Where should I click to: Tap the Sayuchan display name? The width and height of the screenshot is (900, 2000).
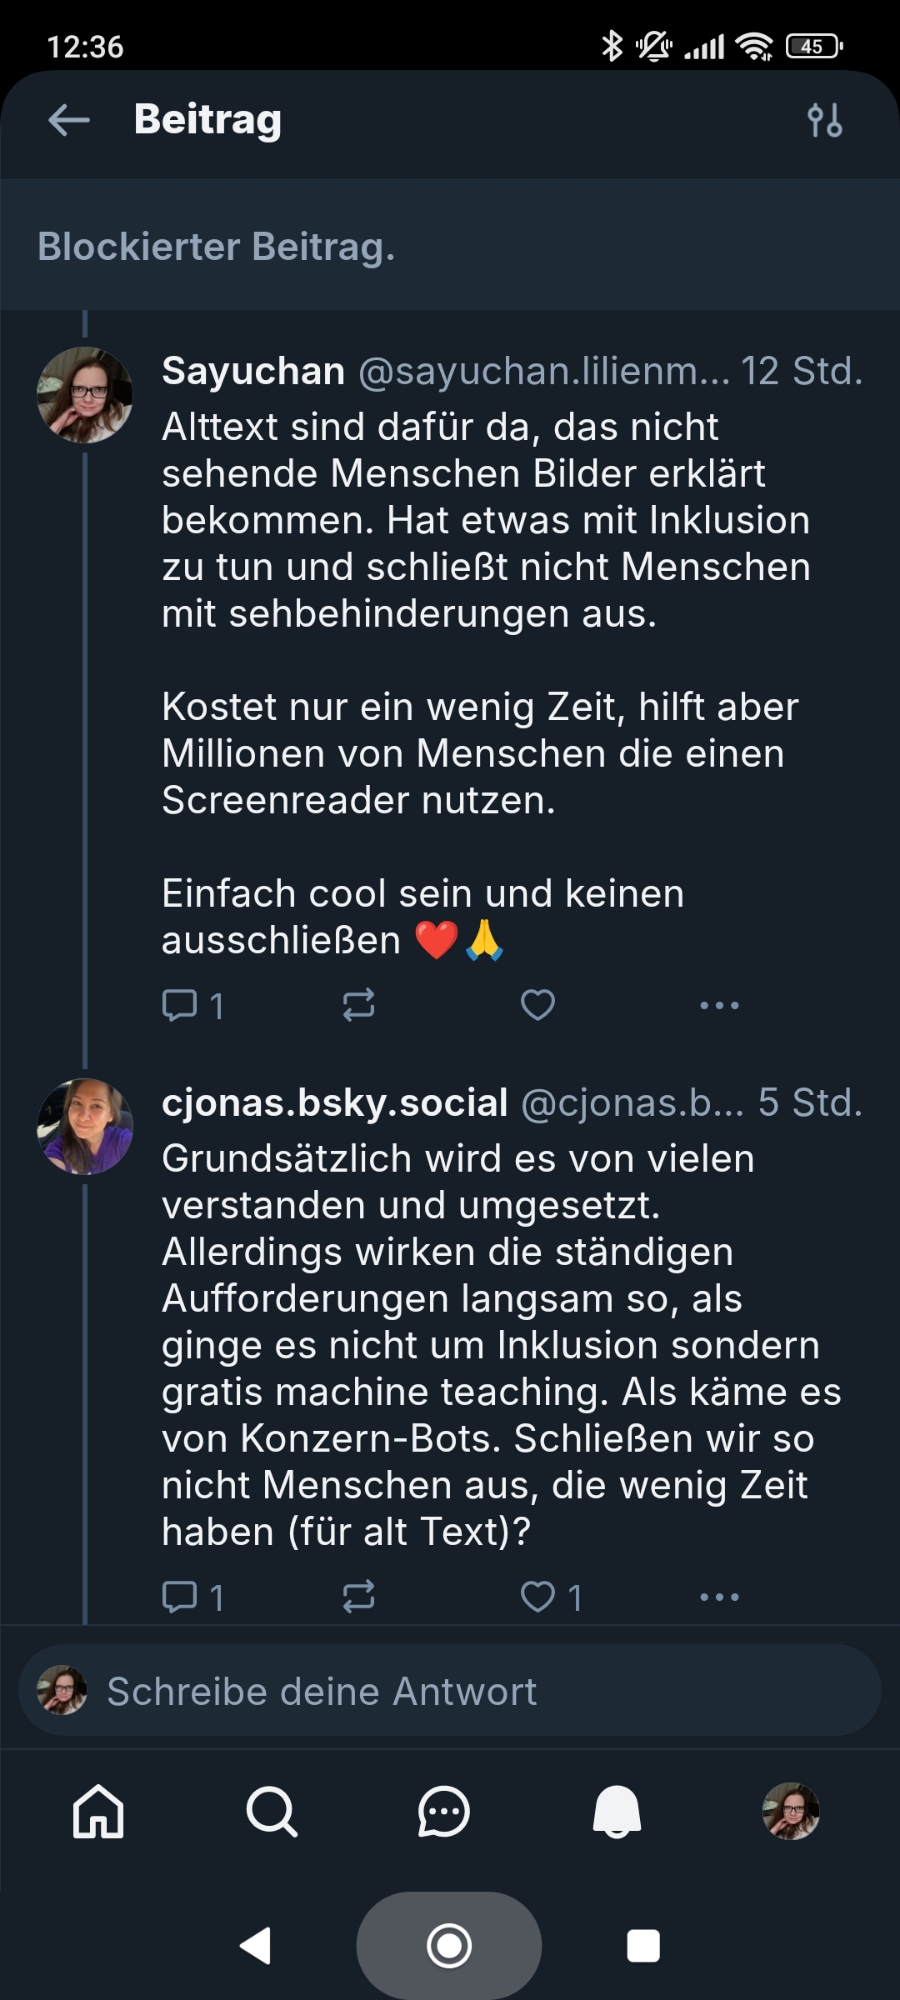(x=253, y=371)
